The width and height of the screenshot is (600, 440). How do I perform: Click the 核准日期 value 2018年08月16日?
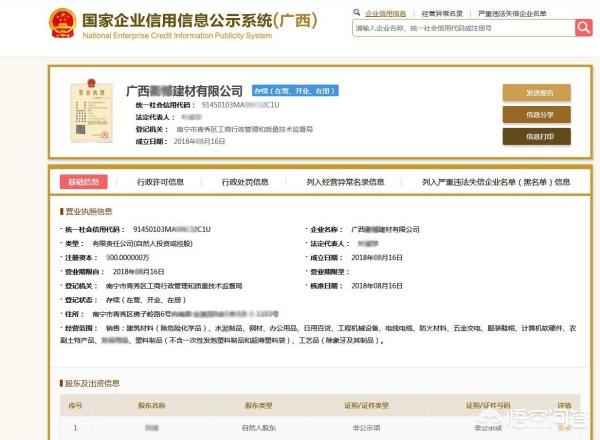click(377, 286)
